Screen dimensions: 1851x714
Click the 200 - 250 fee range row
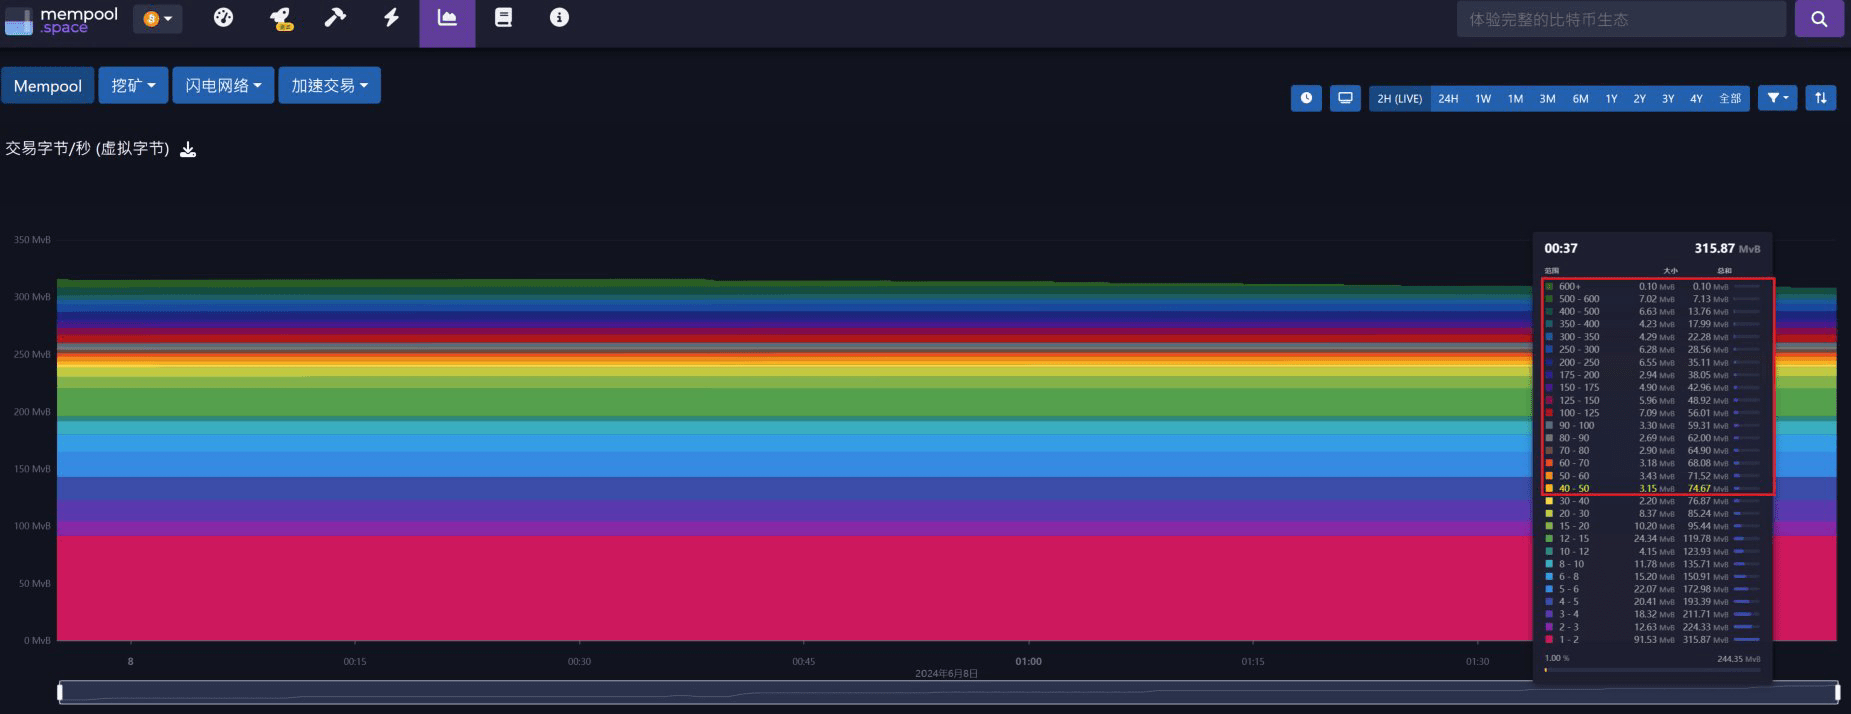[x=1653, y=362]
